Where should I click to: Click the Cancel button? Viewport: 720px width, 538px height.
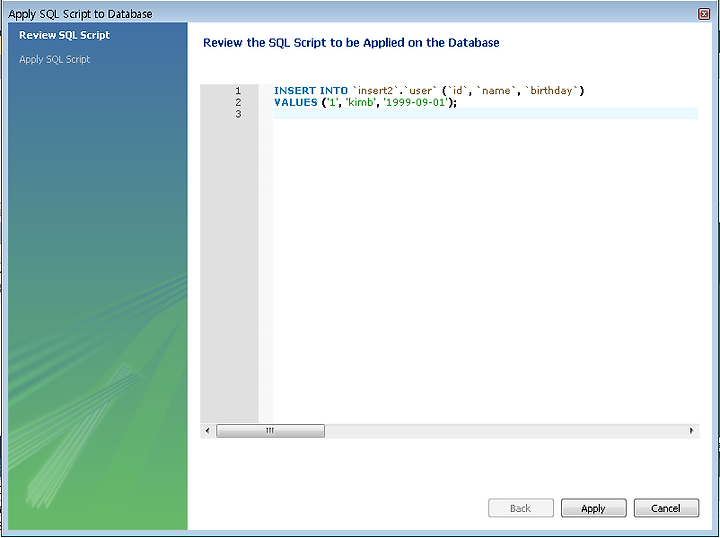(666, 508)
